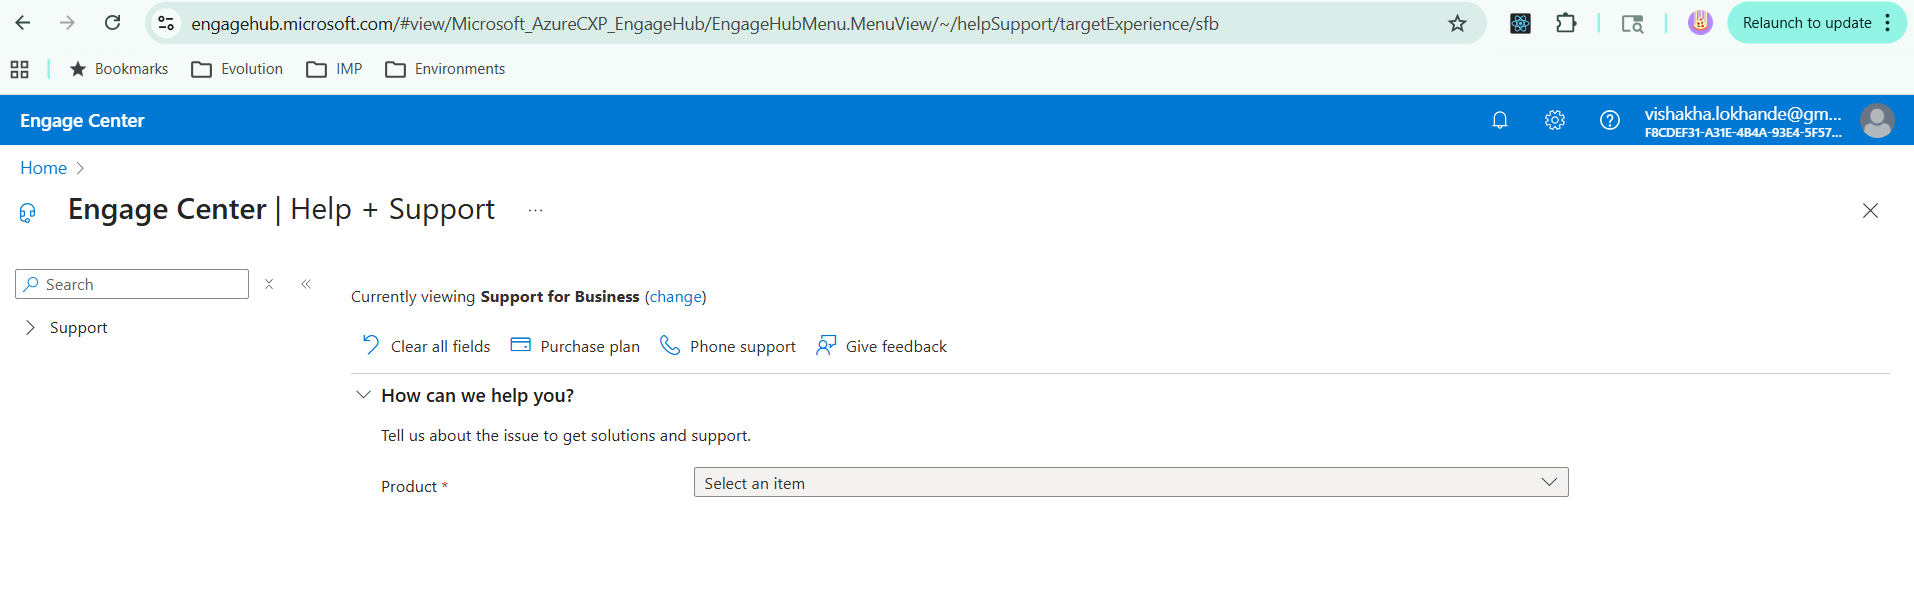
Task: Open the browser extensions puzzle icon
Action: (1566, 23)
